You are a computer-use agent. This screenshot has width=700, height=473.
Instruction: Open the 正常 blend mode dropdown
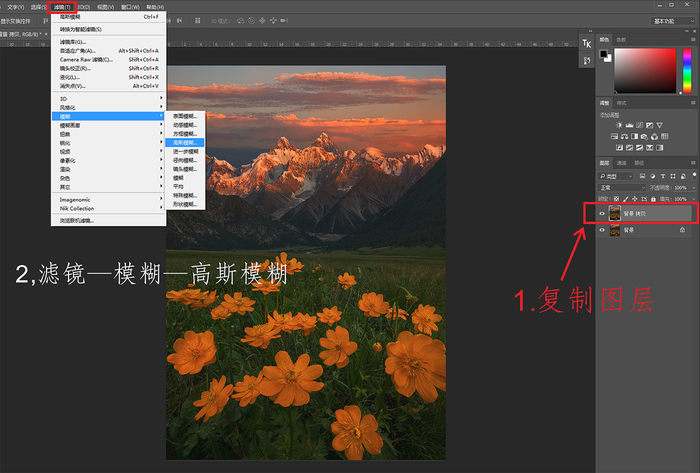click(622, 187)
